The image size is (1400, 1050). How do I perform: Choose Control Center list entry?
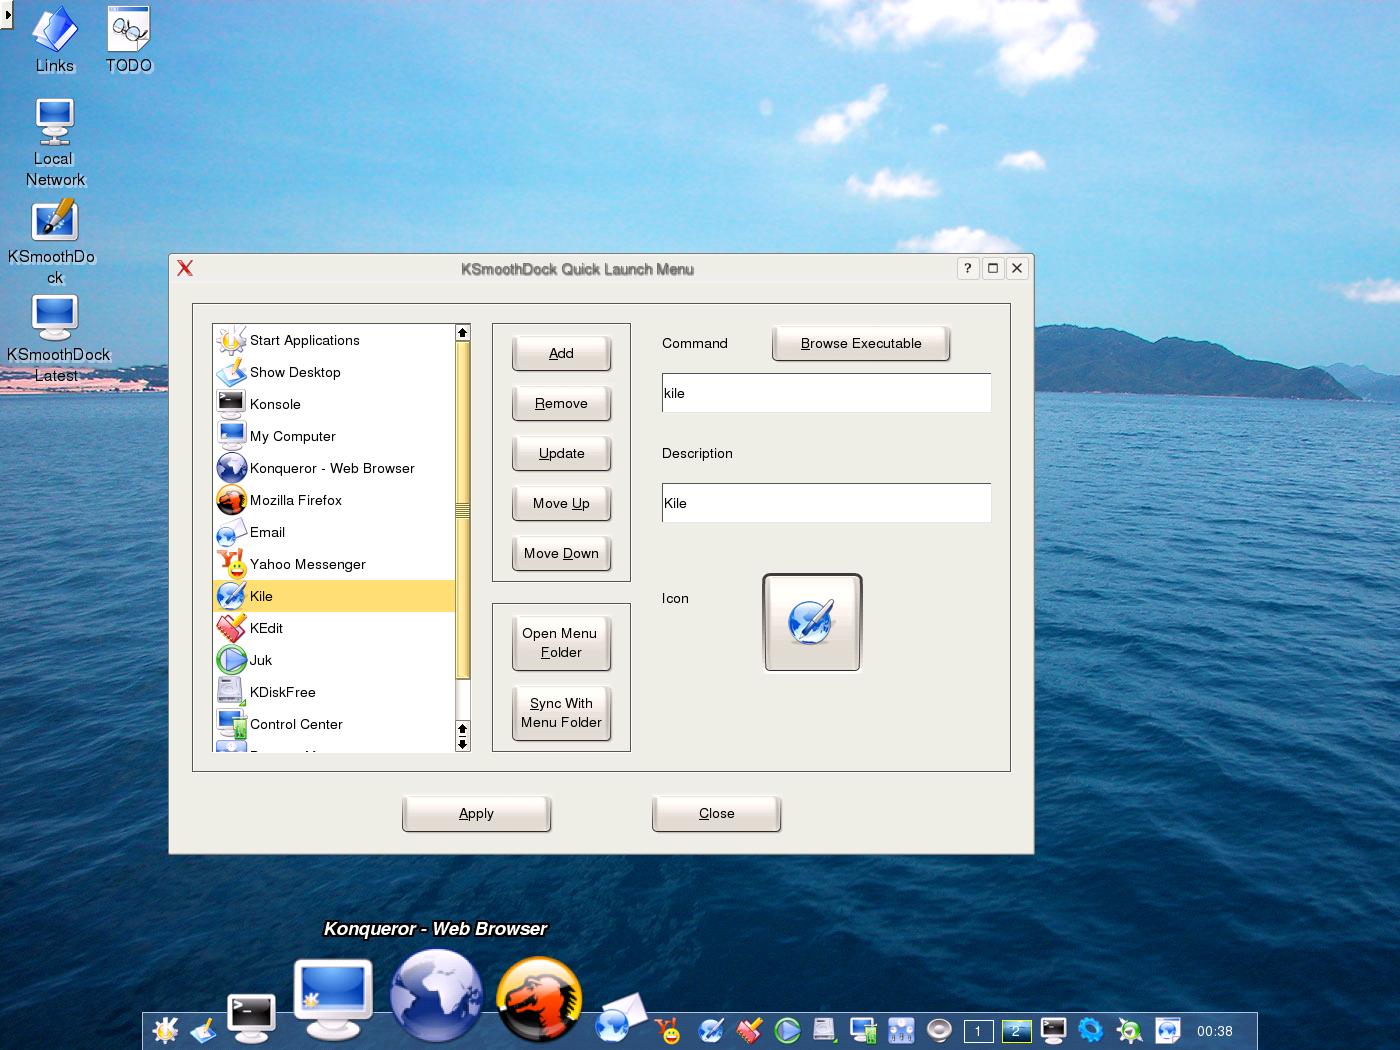coord(296,724)
